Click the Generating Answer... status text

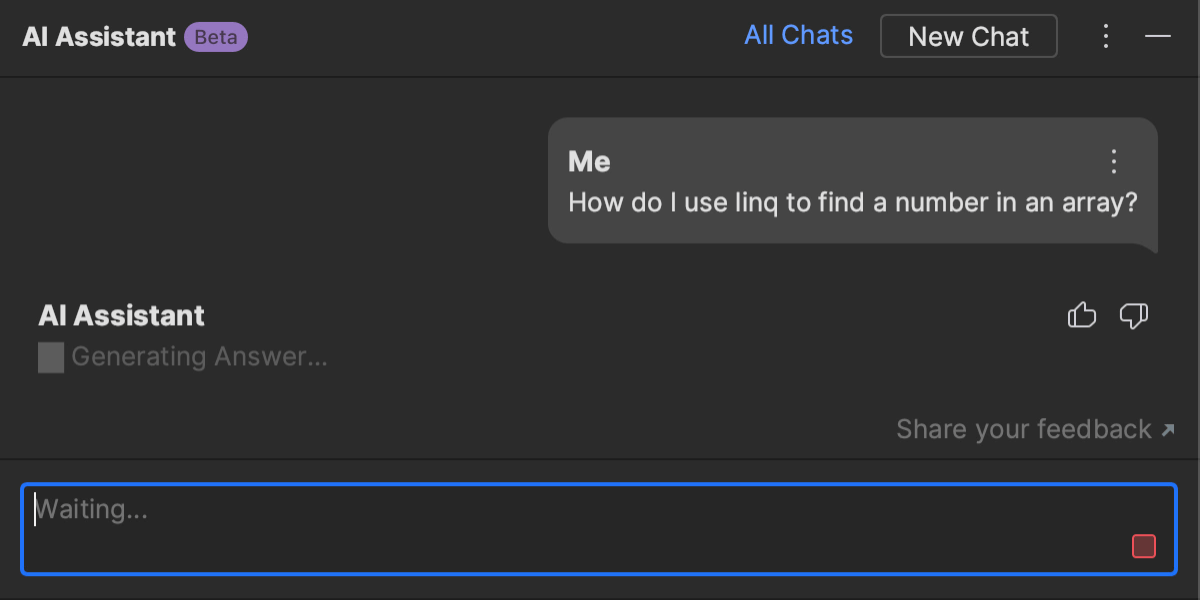click(199, 357)
